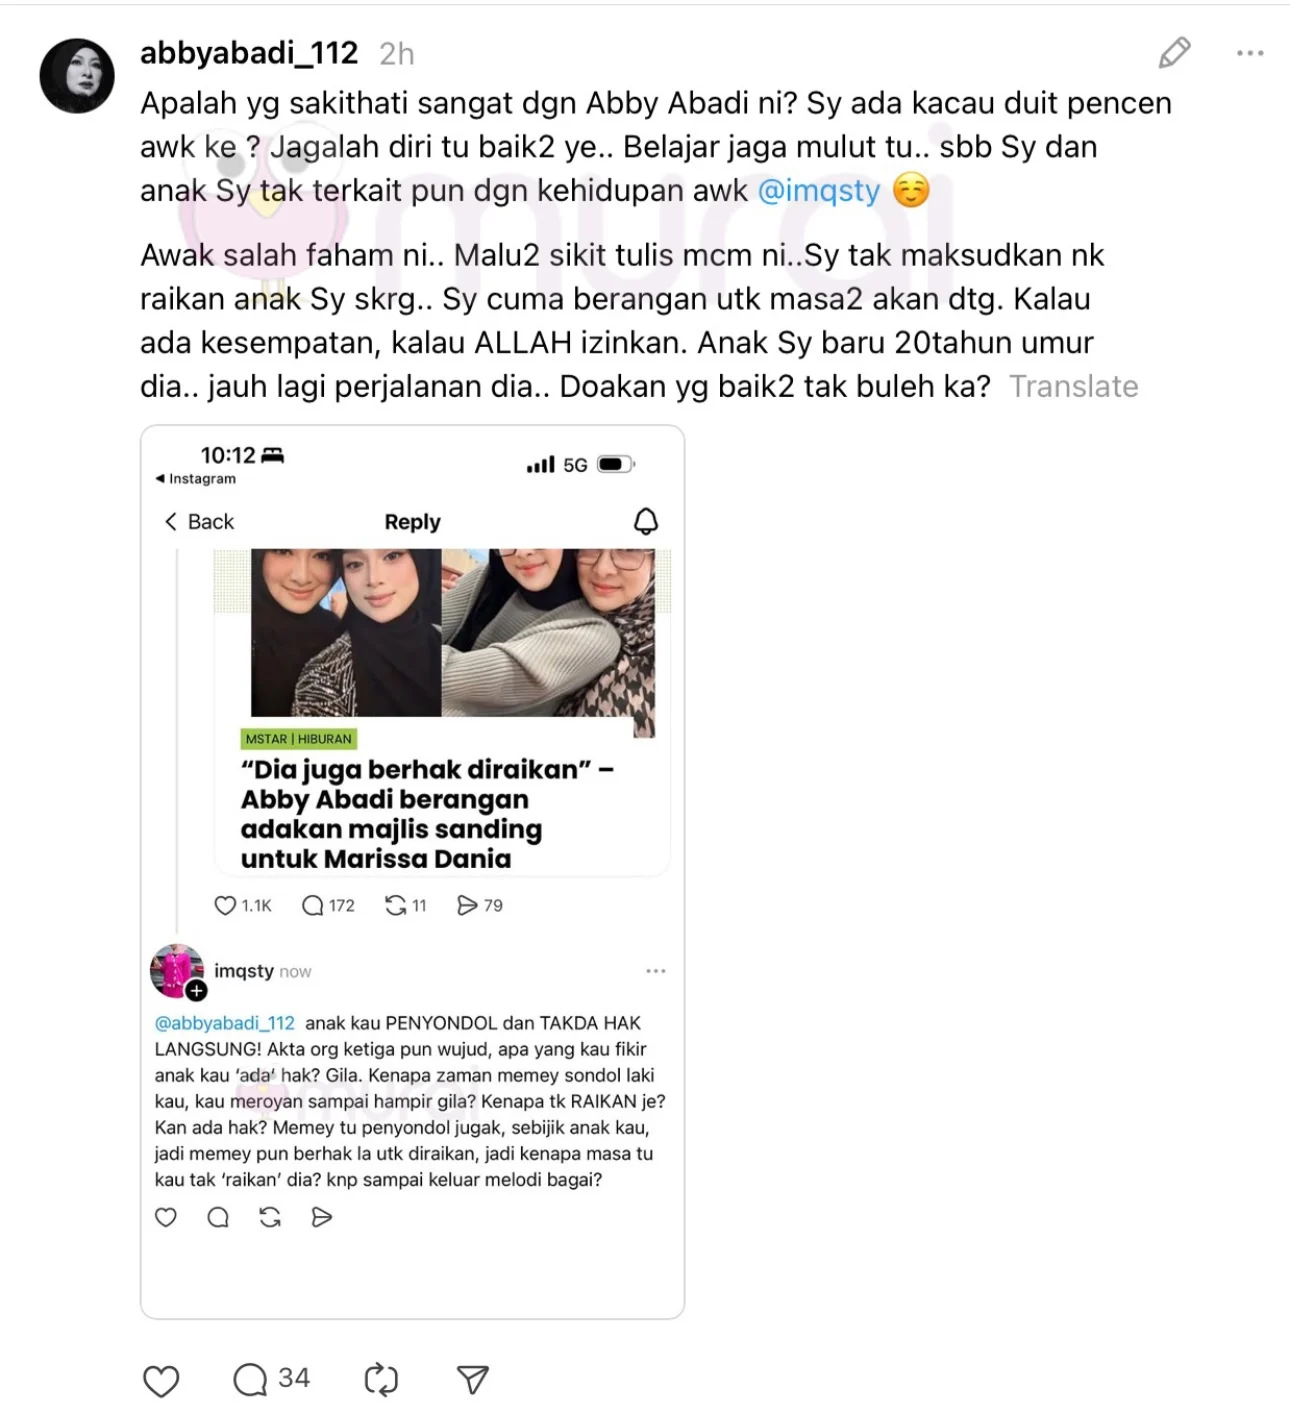Viewport: 1290px width, 1421px height.
Task: Click the 79 shares send icon
Action: click(x=467, y=905)
